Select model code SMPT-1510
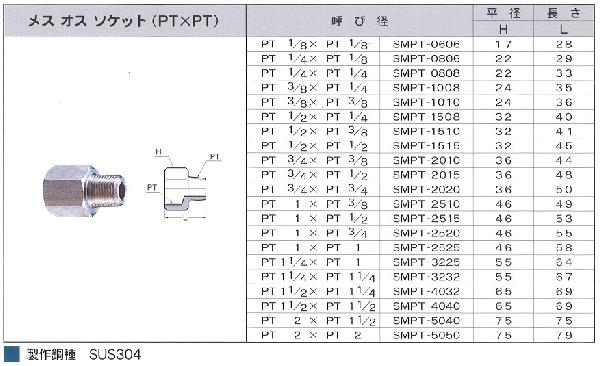The width and height of the screenshot is (600, 366). pyautogui.click(x=426, y=132)
